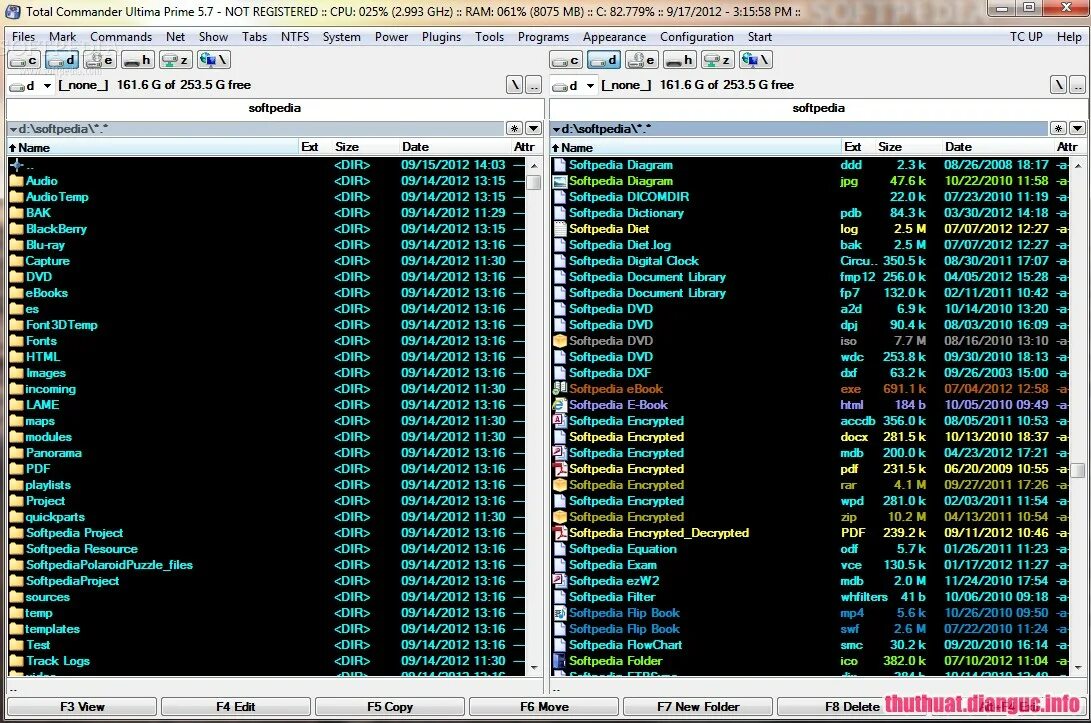This screenshot has height=723, width=1091.
Task: Select drive c in the right panel
Action: (566, 61)
